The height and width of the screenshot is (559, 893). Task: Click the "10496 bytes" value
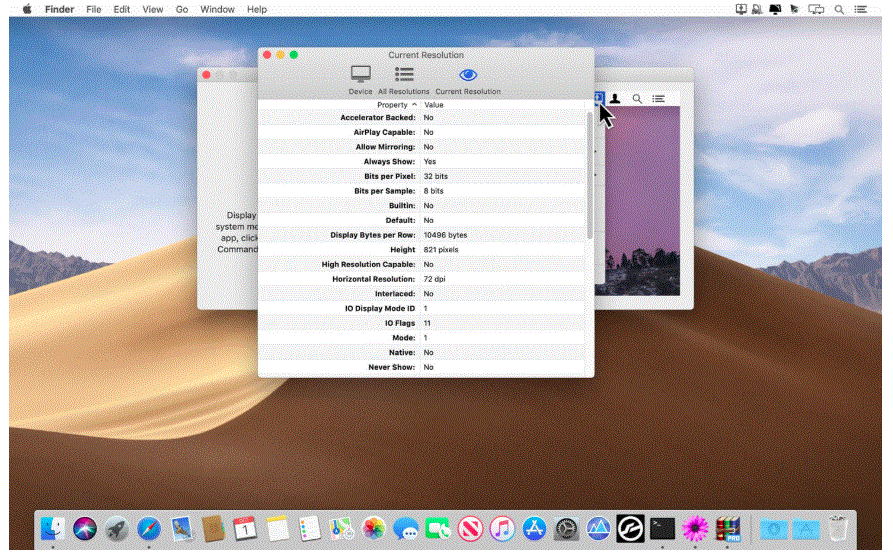point(445,235)
